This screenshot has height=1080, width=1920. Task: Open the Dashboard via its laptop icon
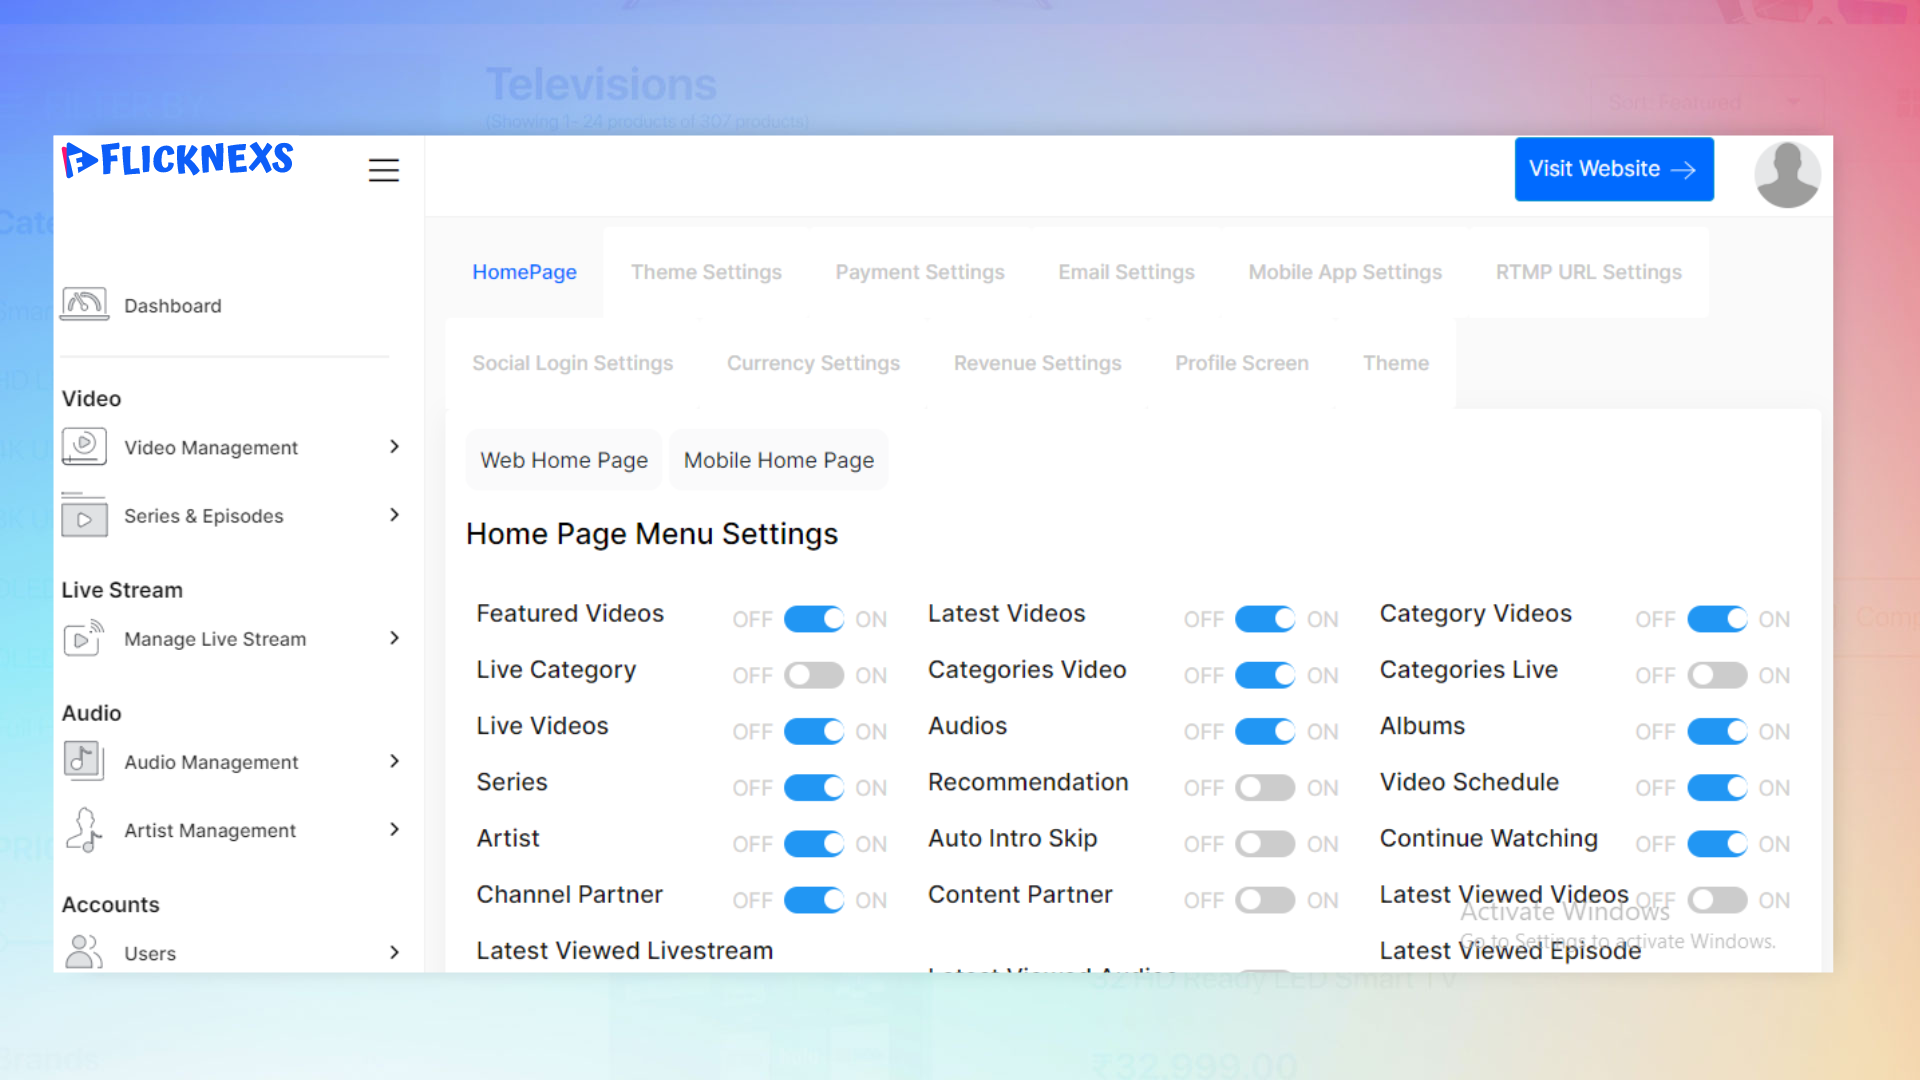click(x=84, y=304)
